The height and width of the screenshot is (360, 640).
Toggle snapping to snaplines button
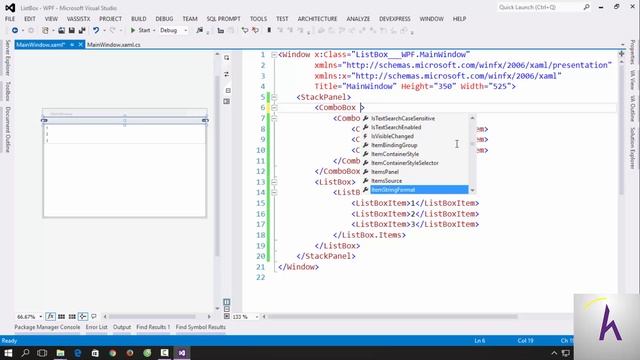(83, 316)
